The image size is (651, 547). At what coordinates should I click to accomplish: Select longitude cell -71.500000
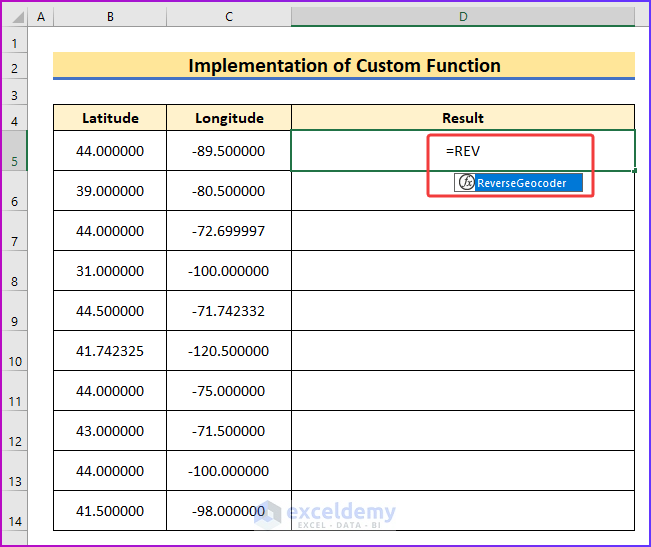pyautogui.click(x=229, y=430)
